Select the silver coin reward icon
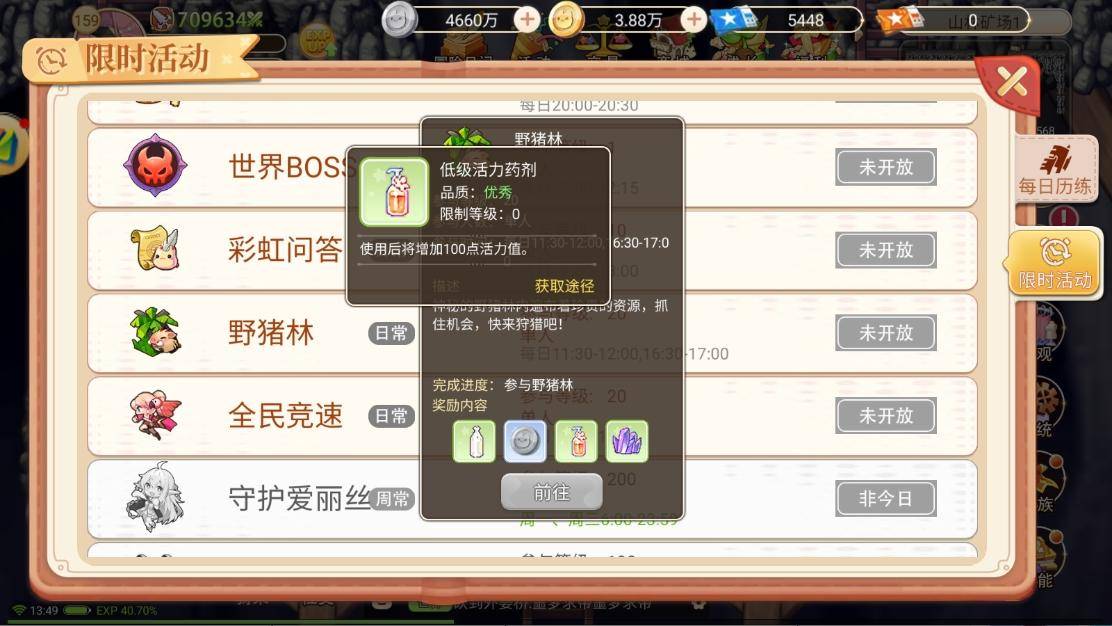The width and height of the screenshot is (1112, 626). 525,441
